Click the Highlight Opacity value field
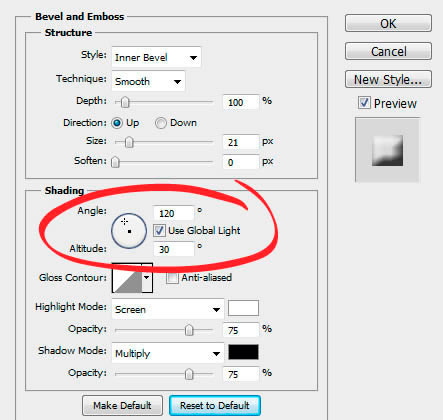Image resolution: width=443 pixels, height=420 pixels. [x=241, y=330]
